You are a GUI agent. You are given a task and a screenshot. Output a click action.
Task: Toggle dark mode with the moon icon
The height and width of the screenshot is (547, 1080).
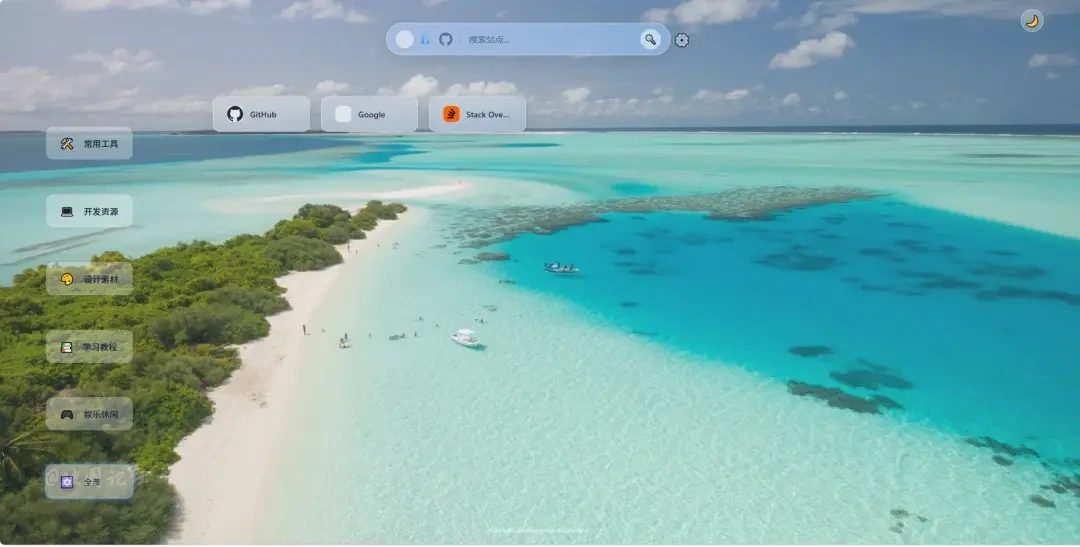pos(1032,21)
